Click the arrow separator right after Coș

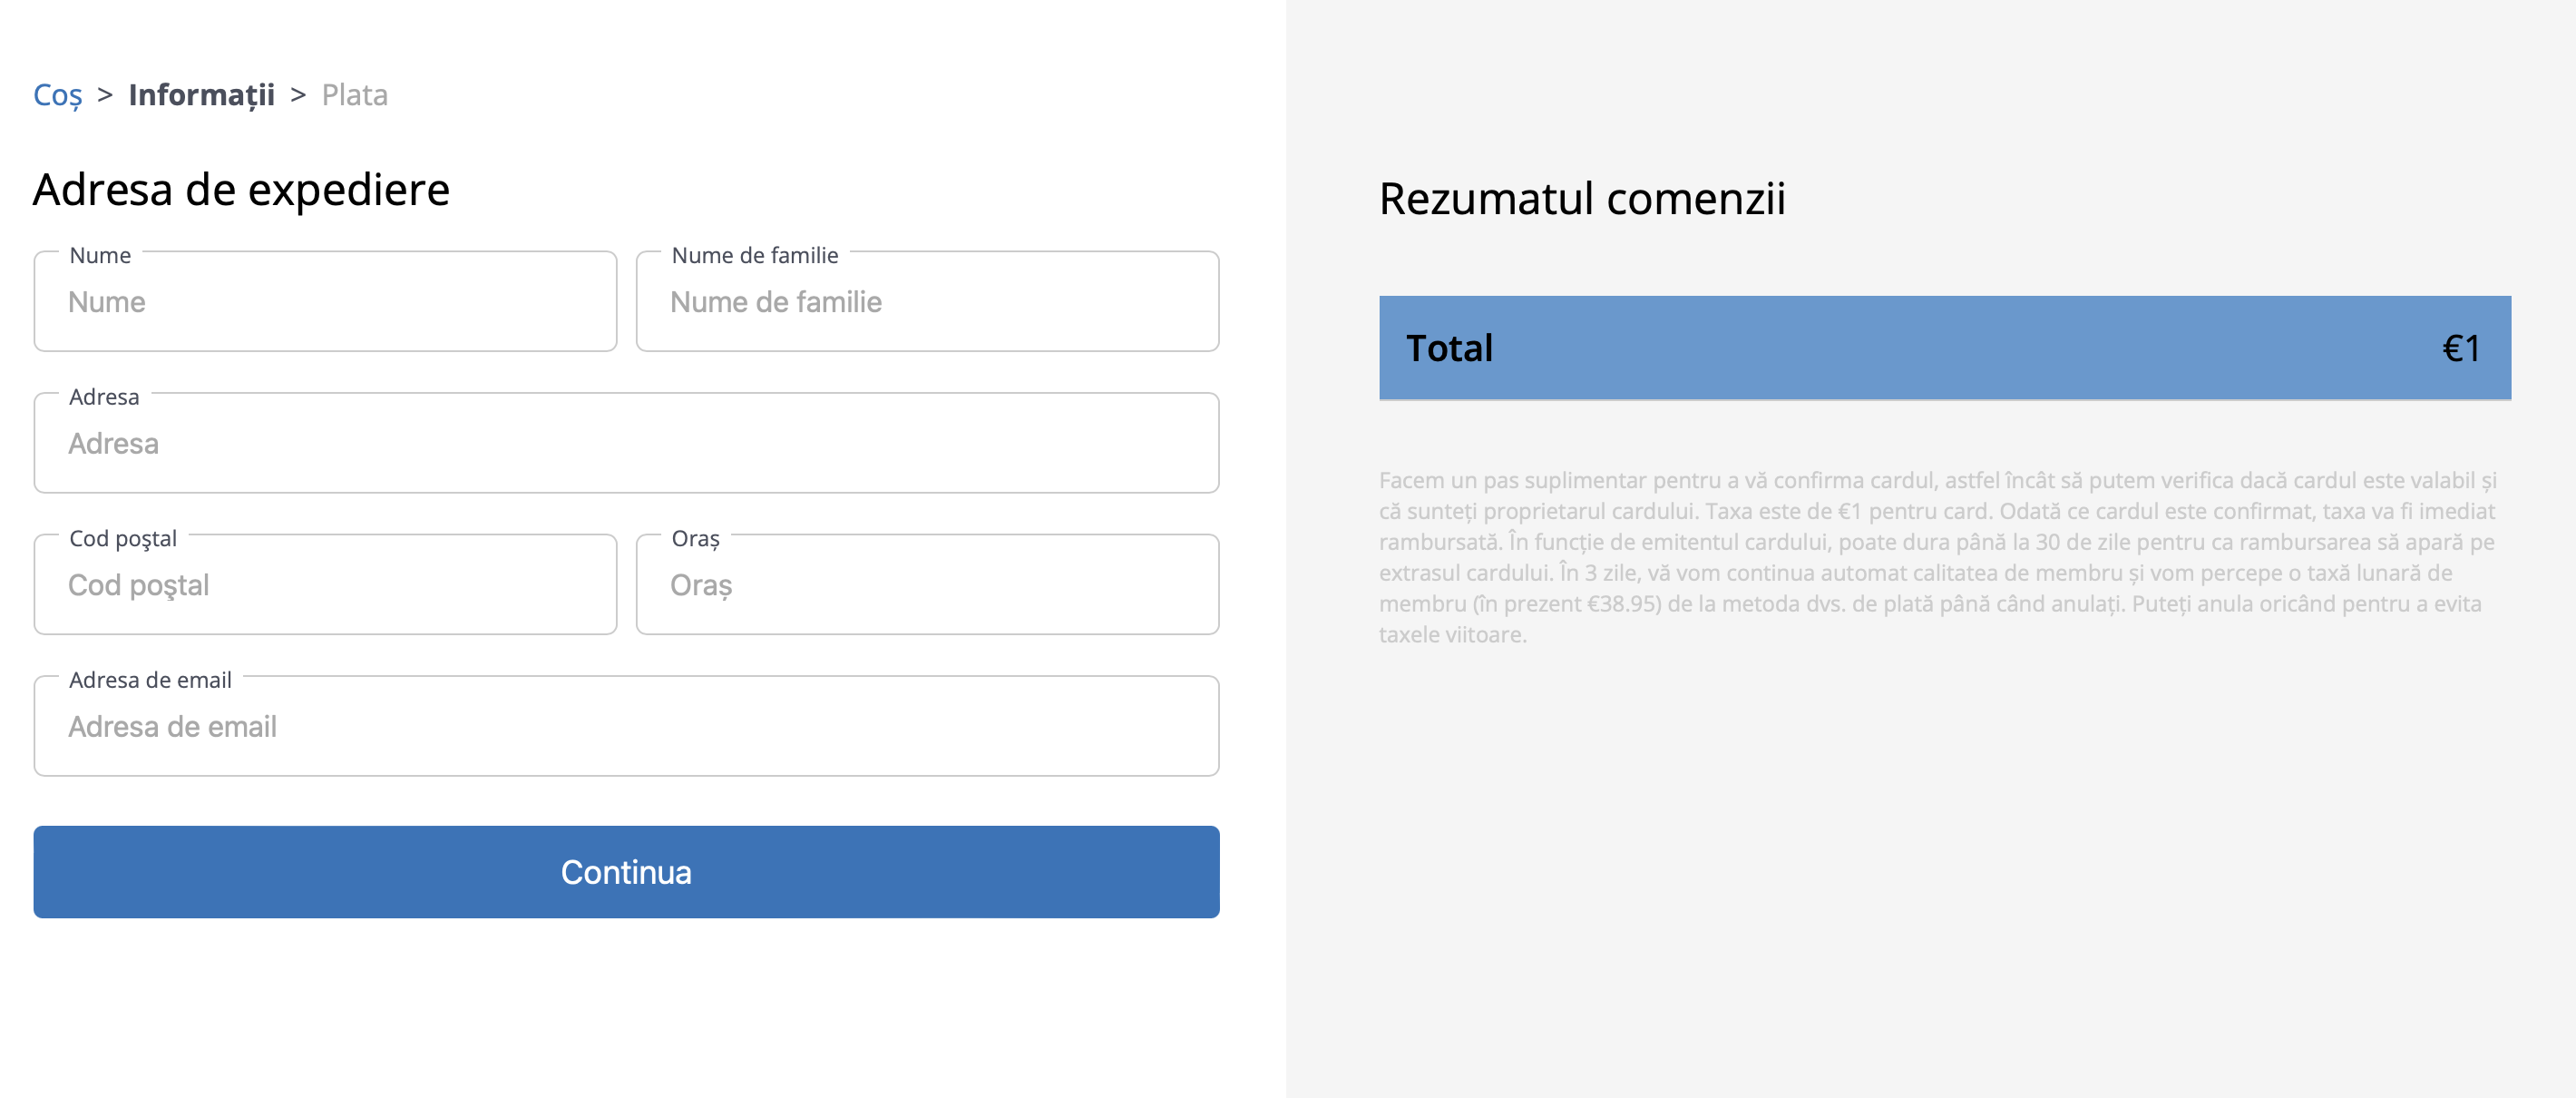click(105, 95)
